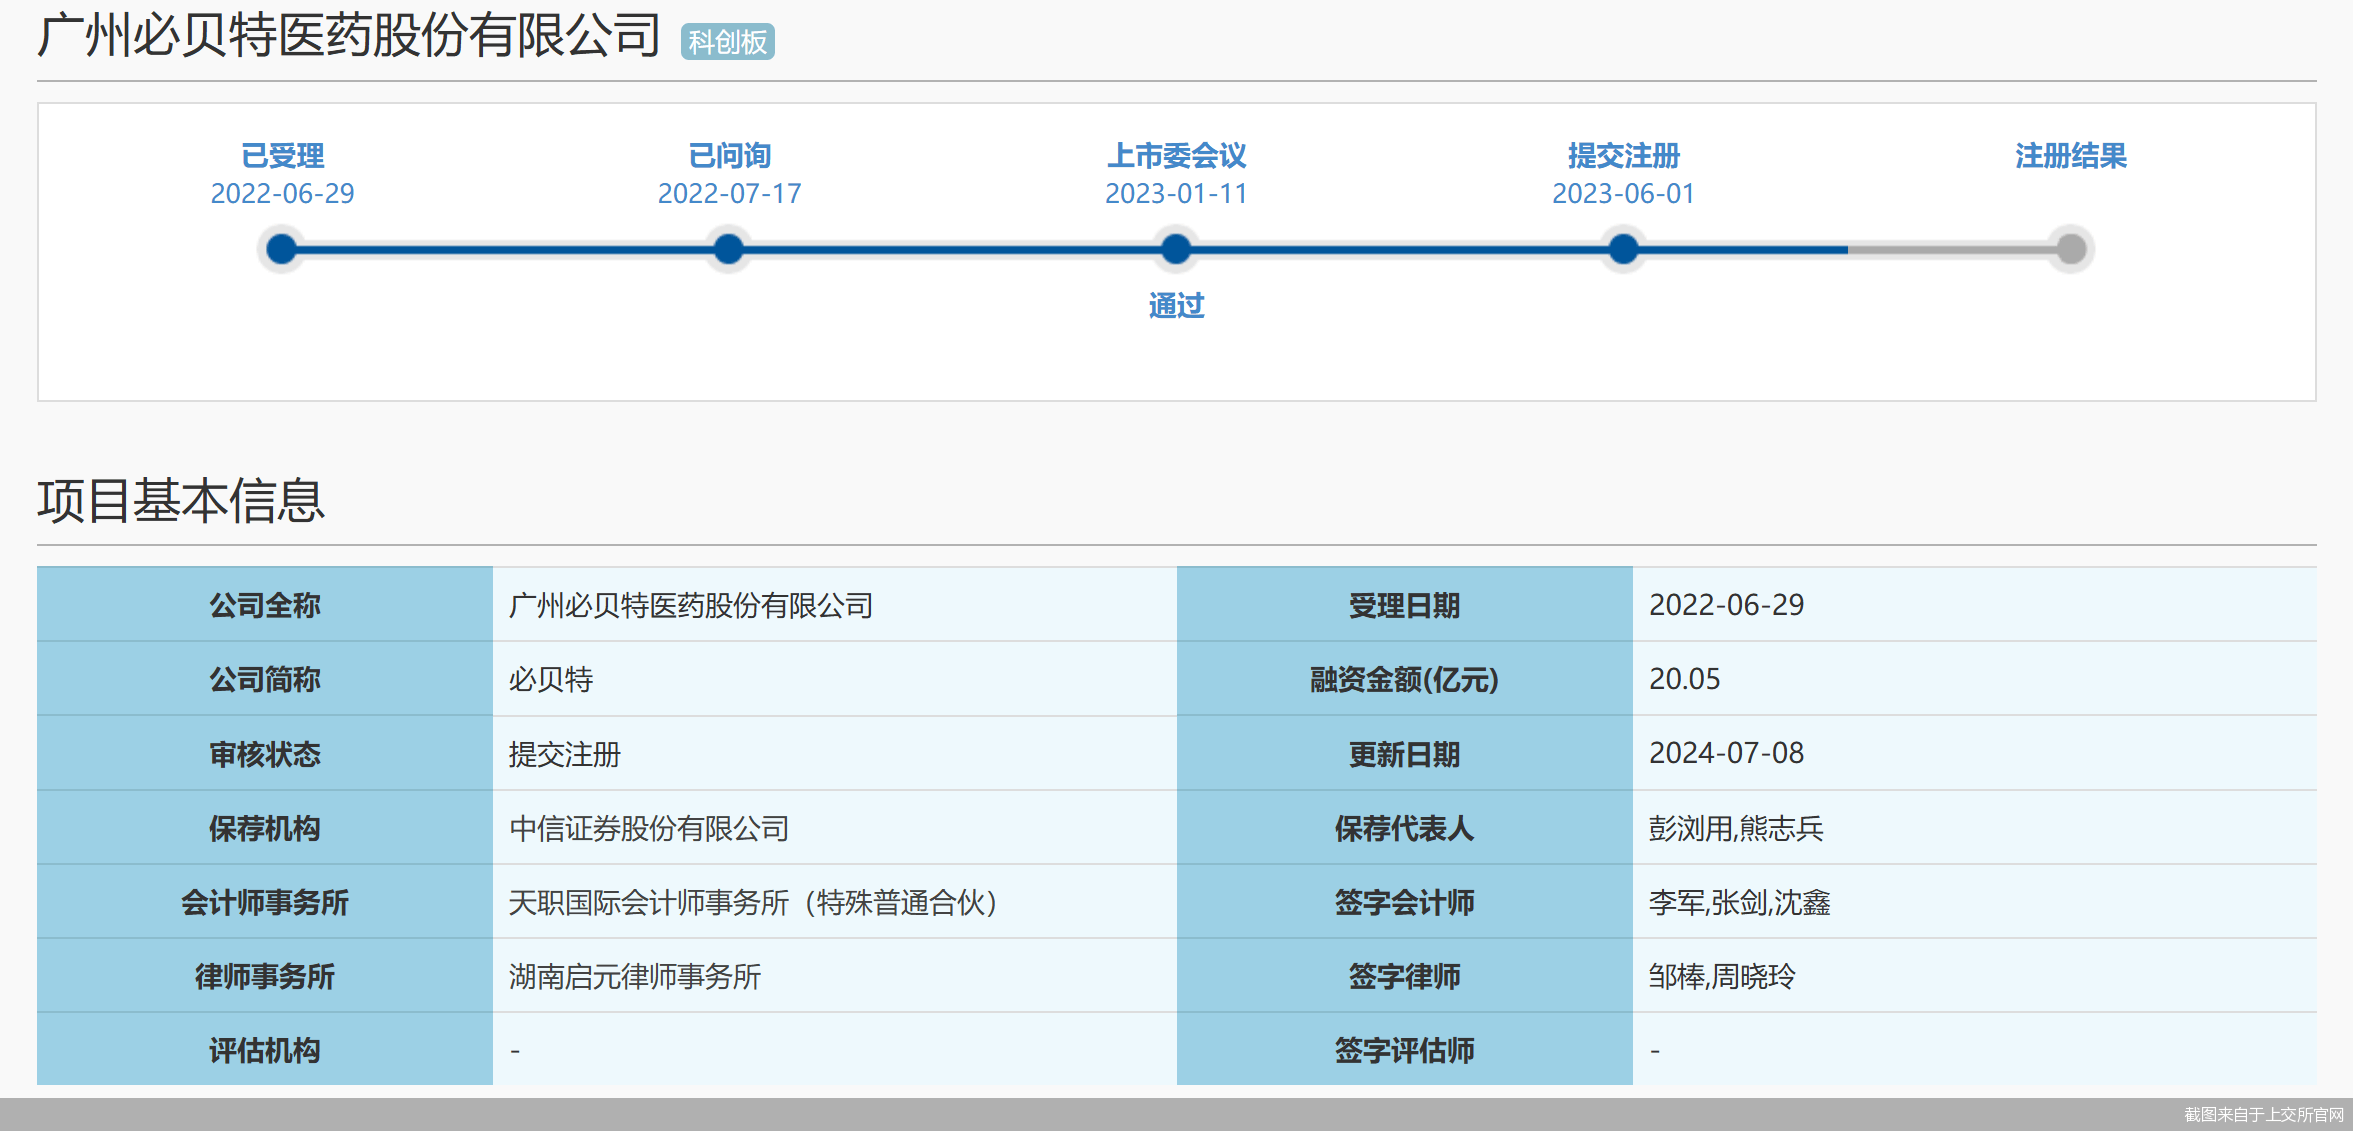Click the 签字律师 header cell

coord(1405,975)
